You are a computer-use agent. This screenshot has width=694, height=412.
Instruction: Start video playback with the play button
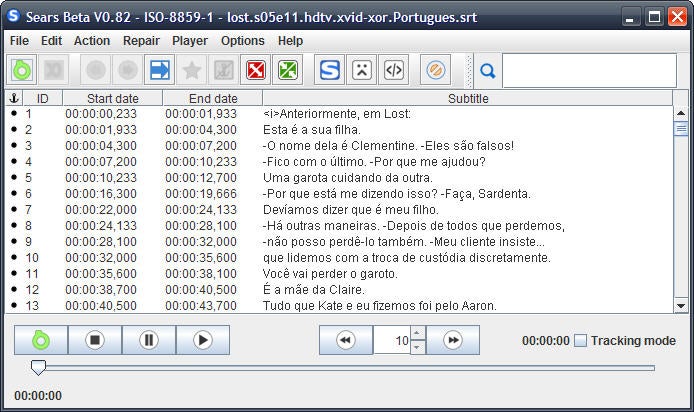click(203, 340)
